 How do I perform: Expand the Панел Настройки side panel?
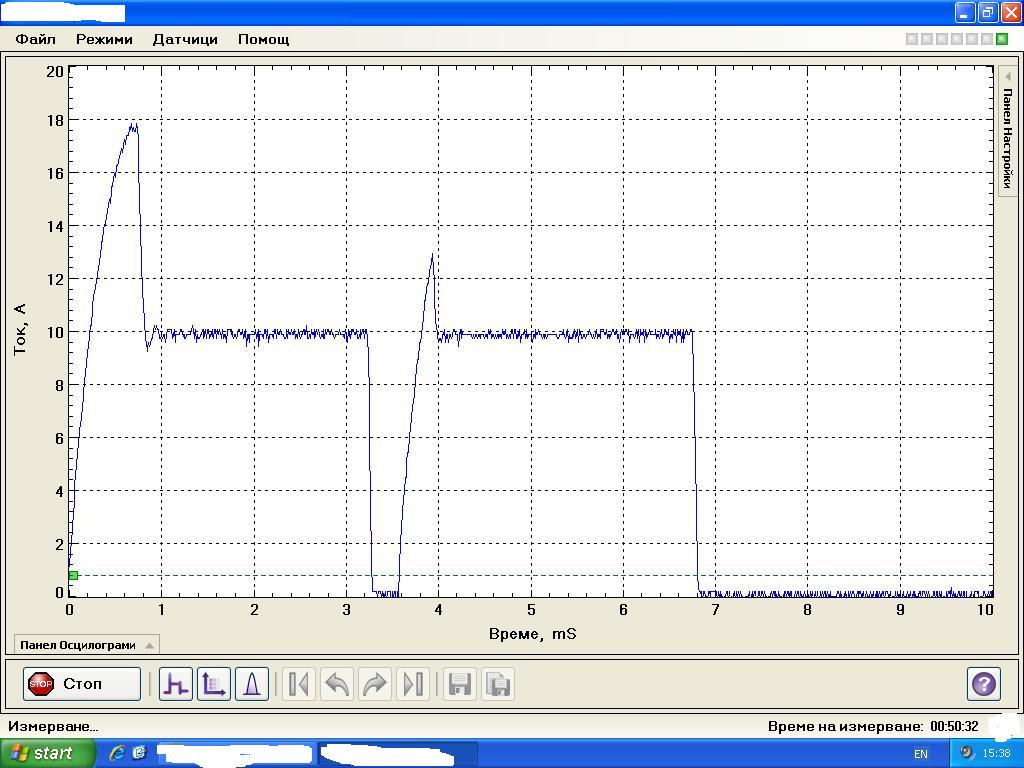pos(1008,131)
